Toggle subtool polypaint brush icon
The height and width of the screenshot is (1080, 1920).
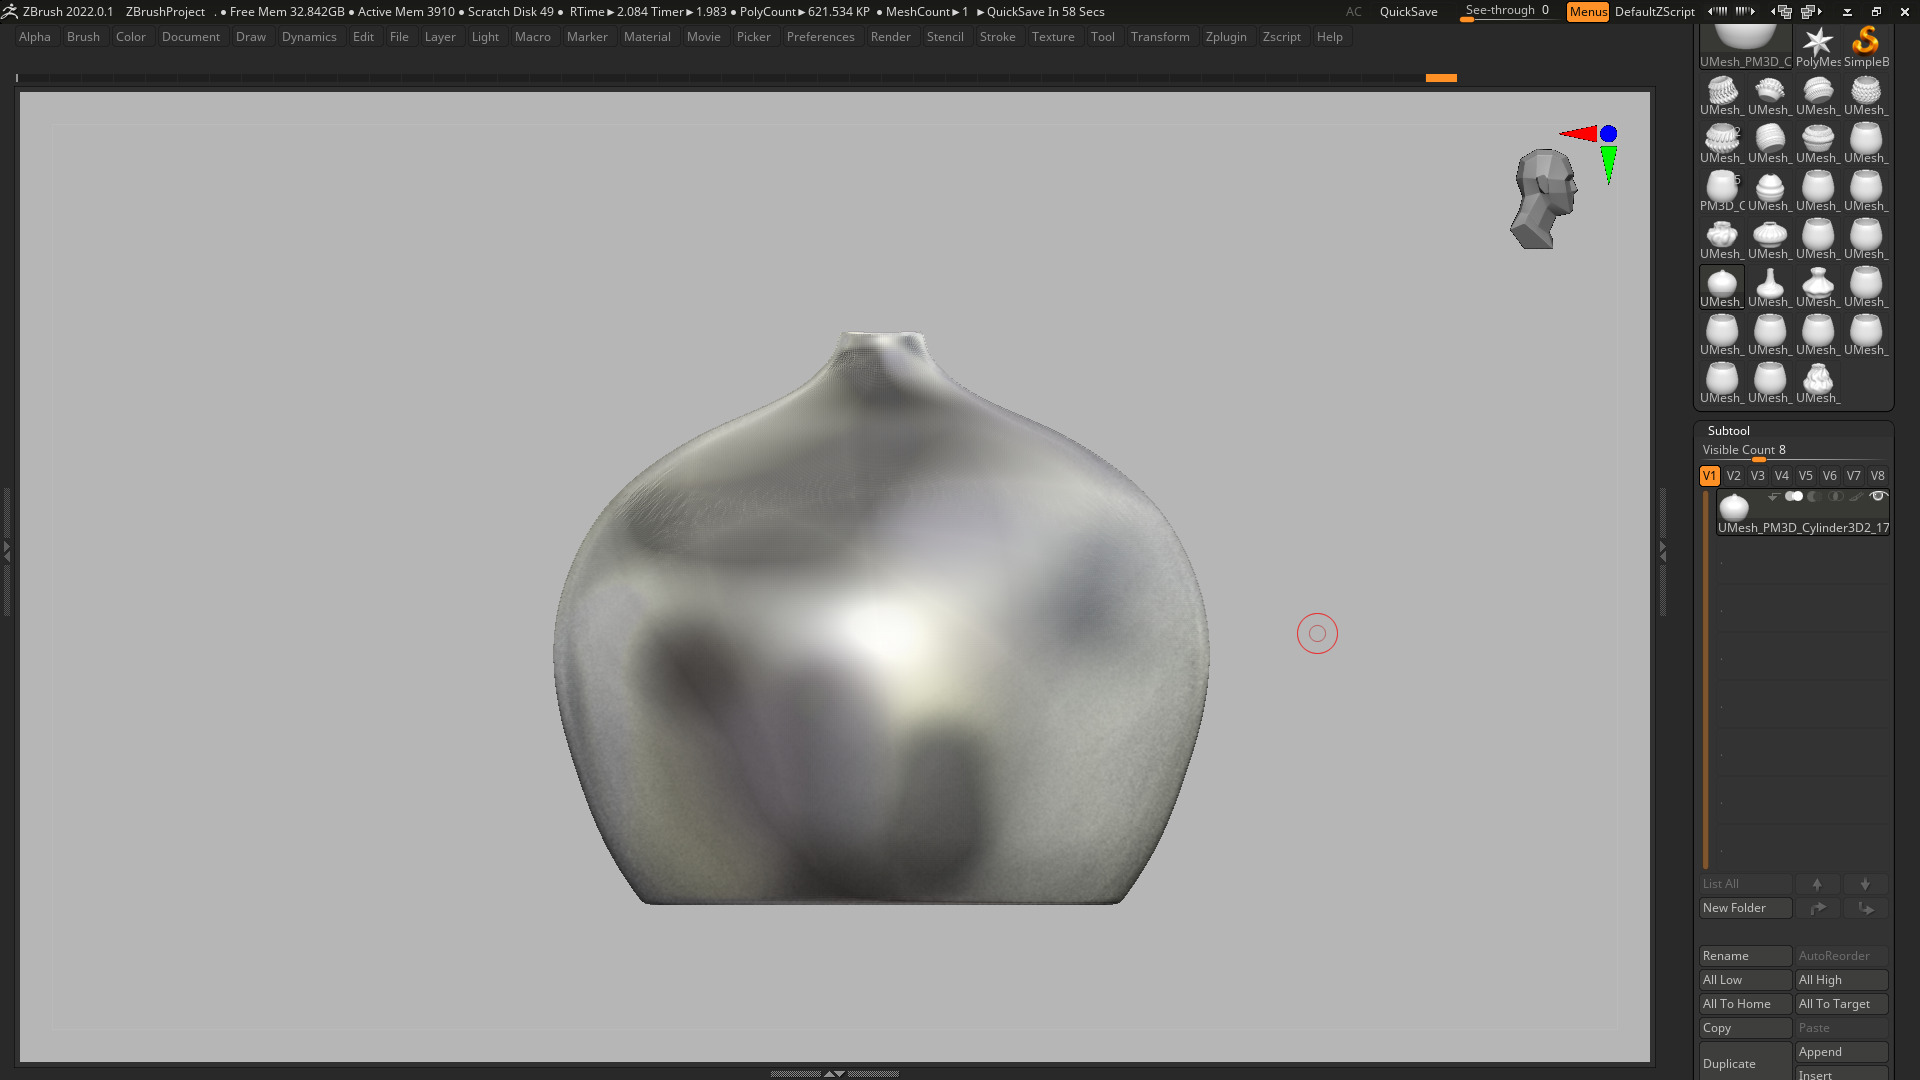coord(1856,496)
